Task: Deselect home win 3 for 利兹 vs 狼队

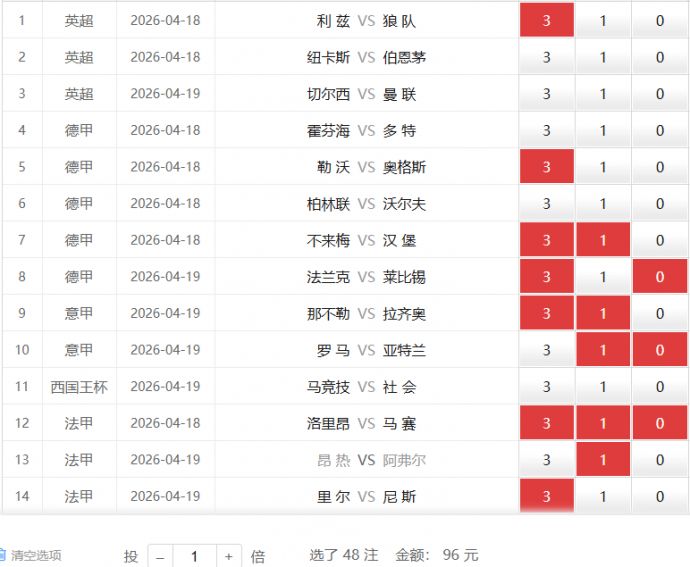Action: point(546,21)
